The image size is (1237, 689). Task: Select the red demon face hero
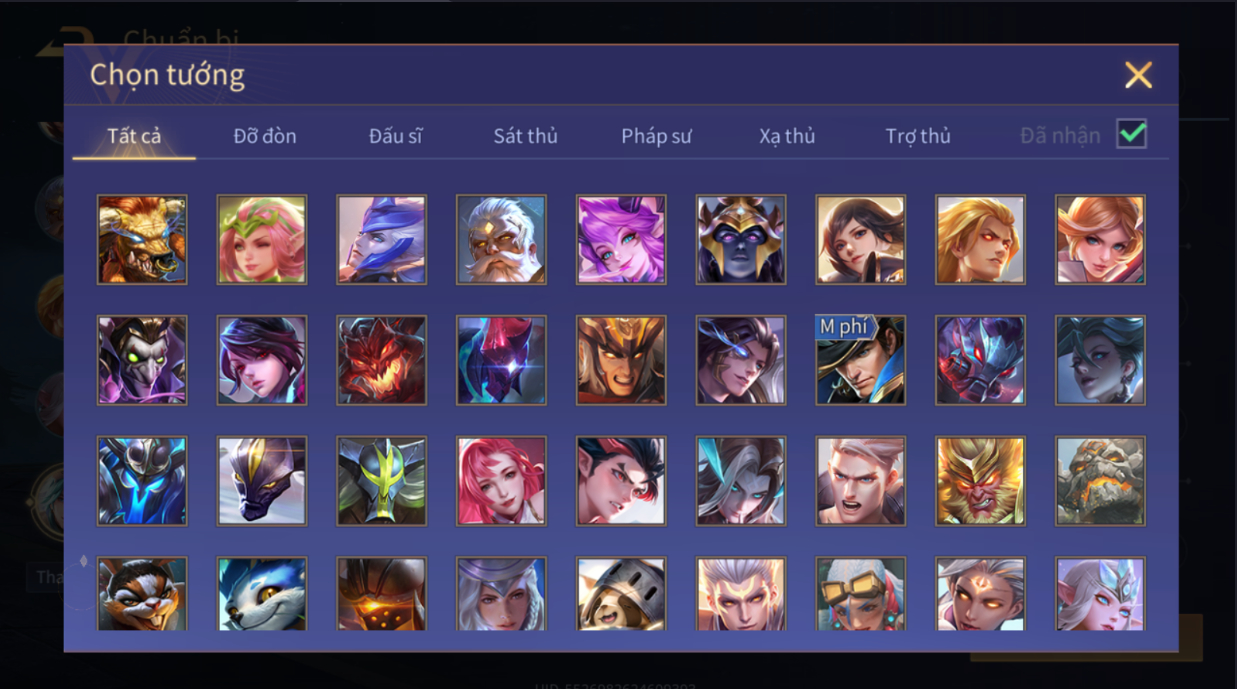tap(381, 360)
